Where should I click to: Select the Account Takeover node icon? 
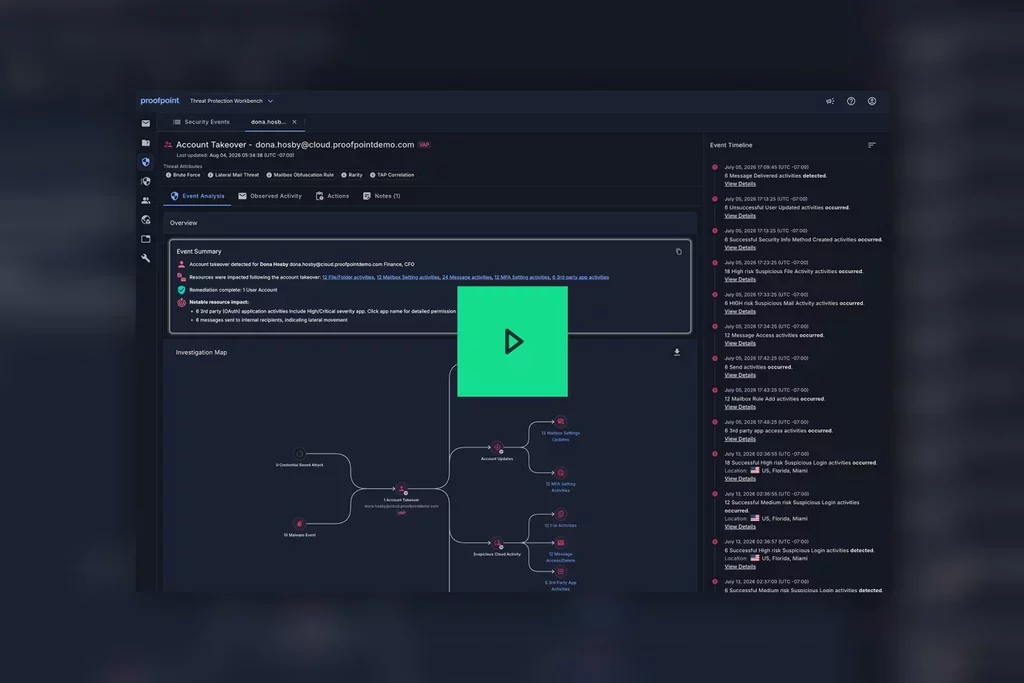[x=402, y=488]
